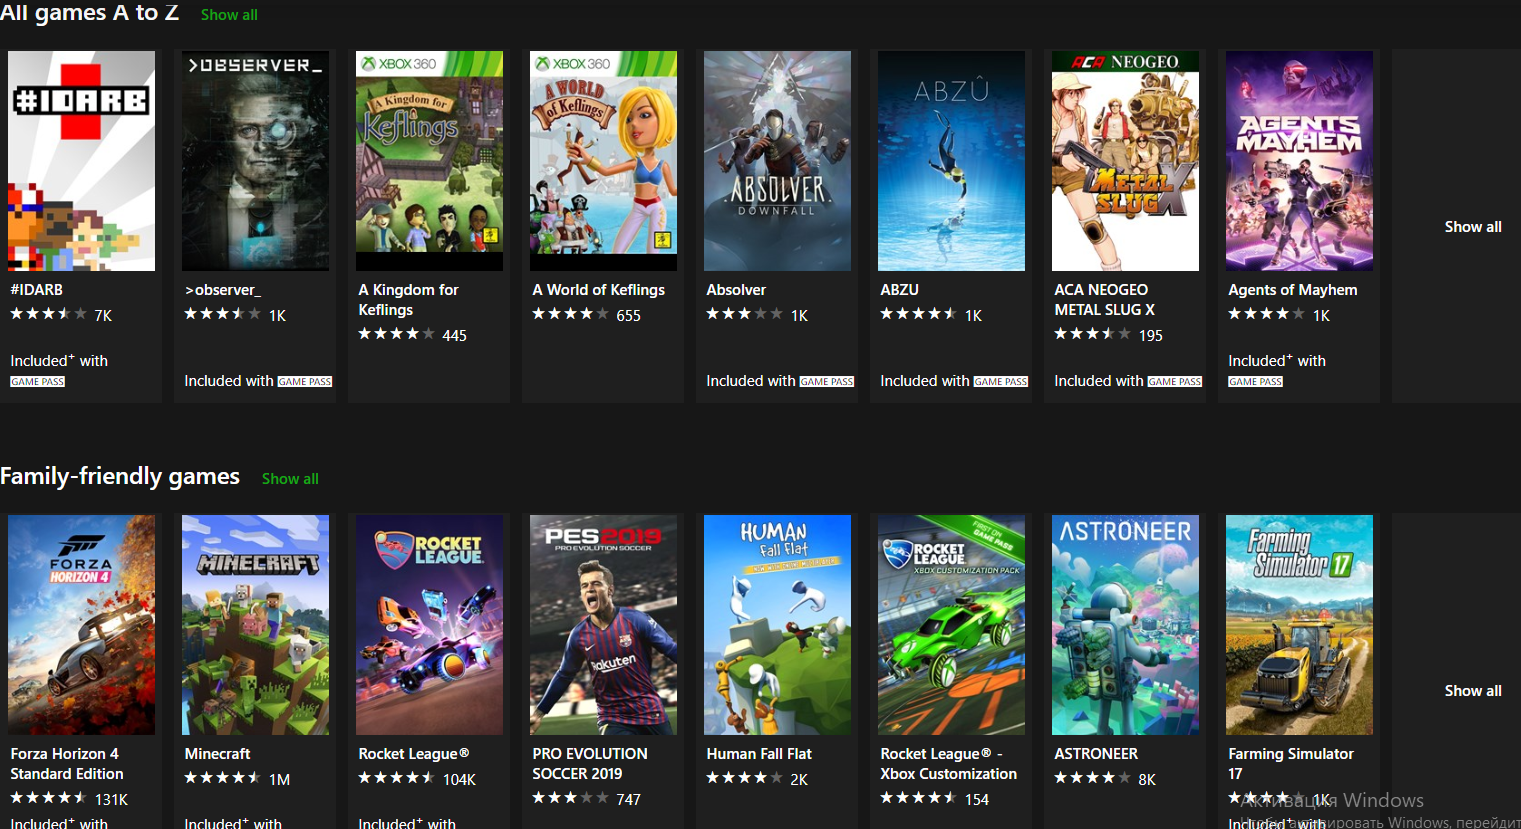Click star rating of A World of Keflings
Image resolution: width=1521 pixels, height=829 pixels.
click(570, 314)
